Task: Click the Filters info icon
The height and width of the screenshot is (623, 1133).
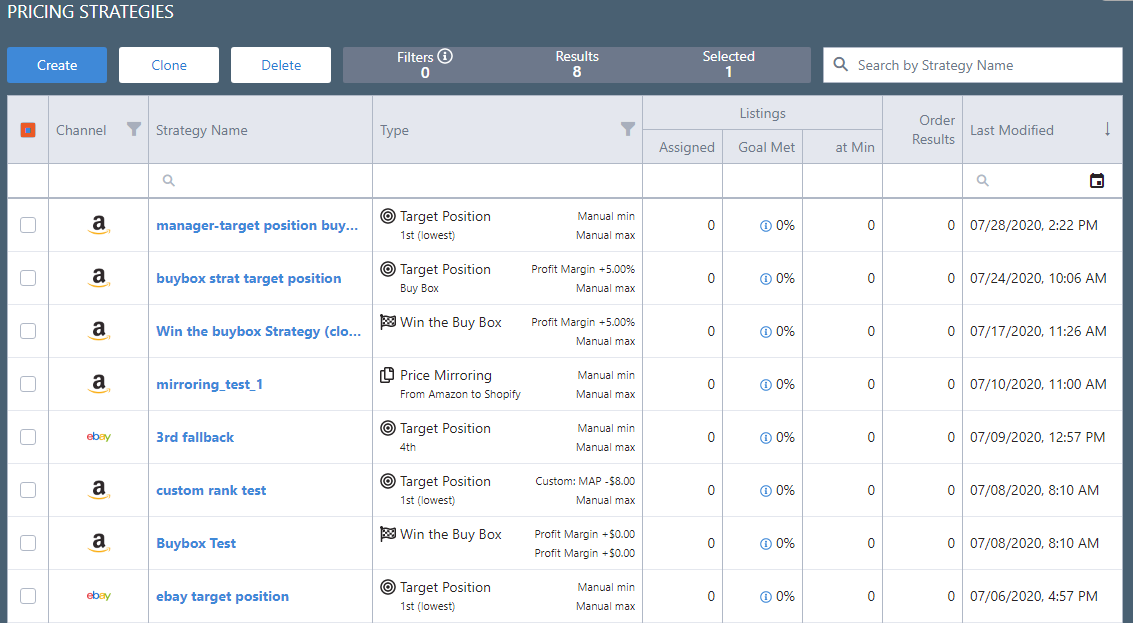Action: coord(445,57)
